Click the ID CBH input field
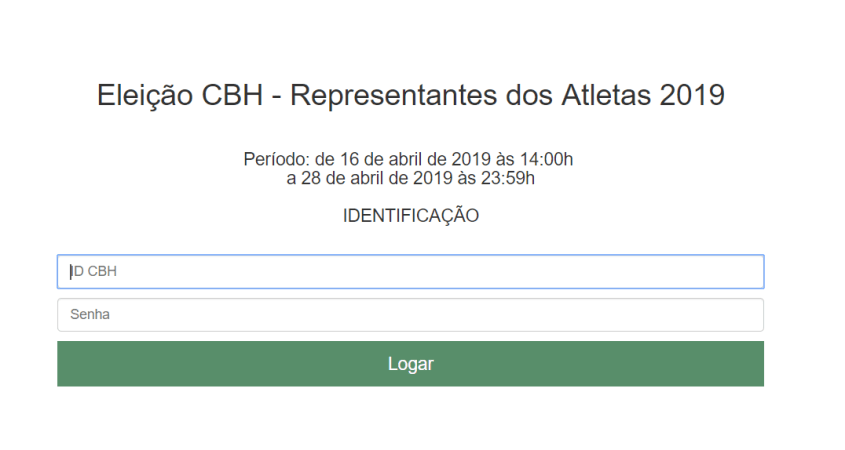Screen dimensions: 845x450 [x=410, y=271]
